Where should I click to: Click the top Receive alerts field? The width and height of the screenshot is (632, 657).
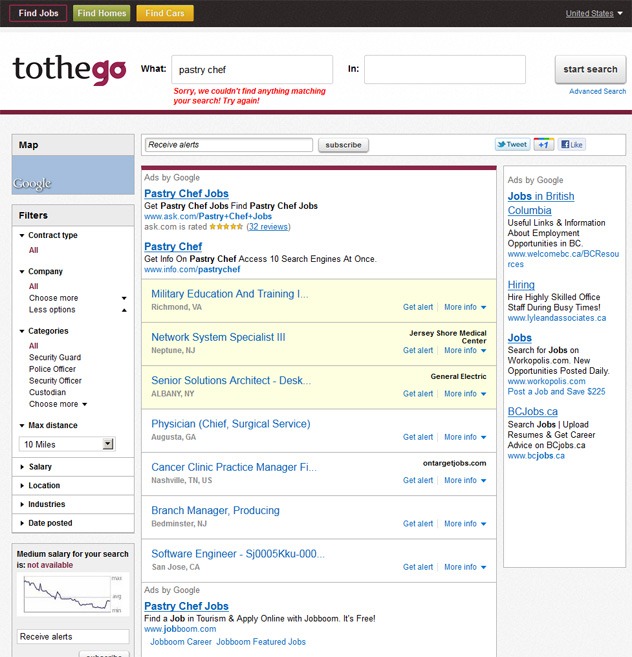[229, 145]
